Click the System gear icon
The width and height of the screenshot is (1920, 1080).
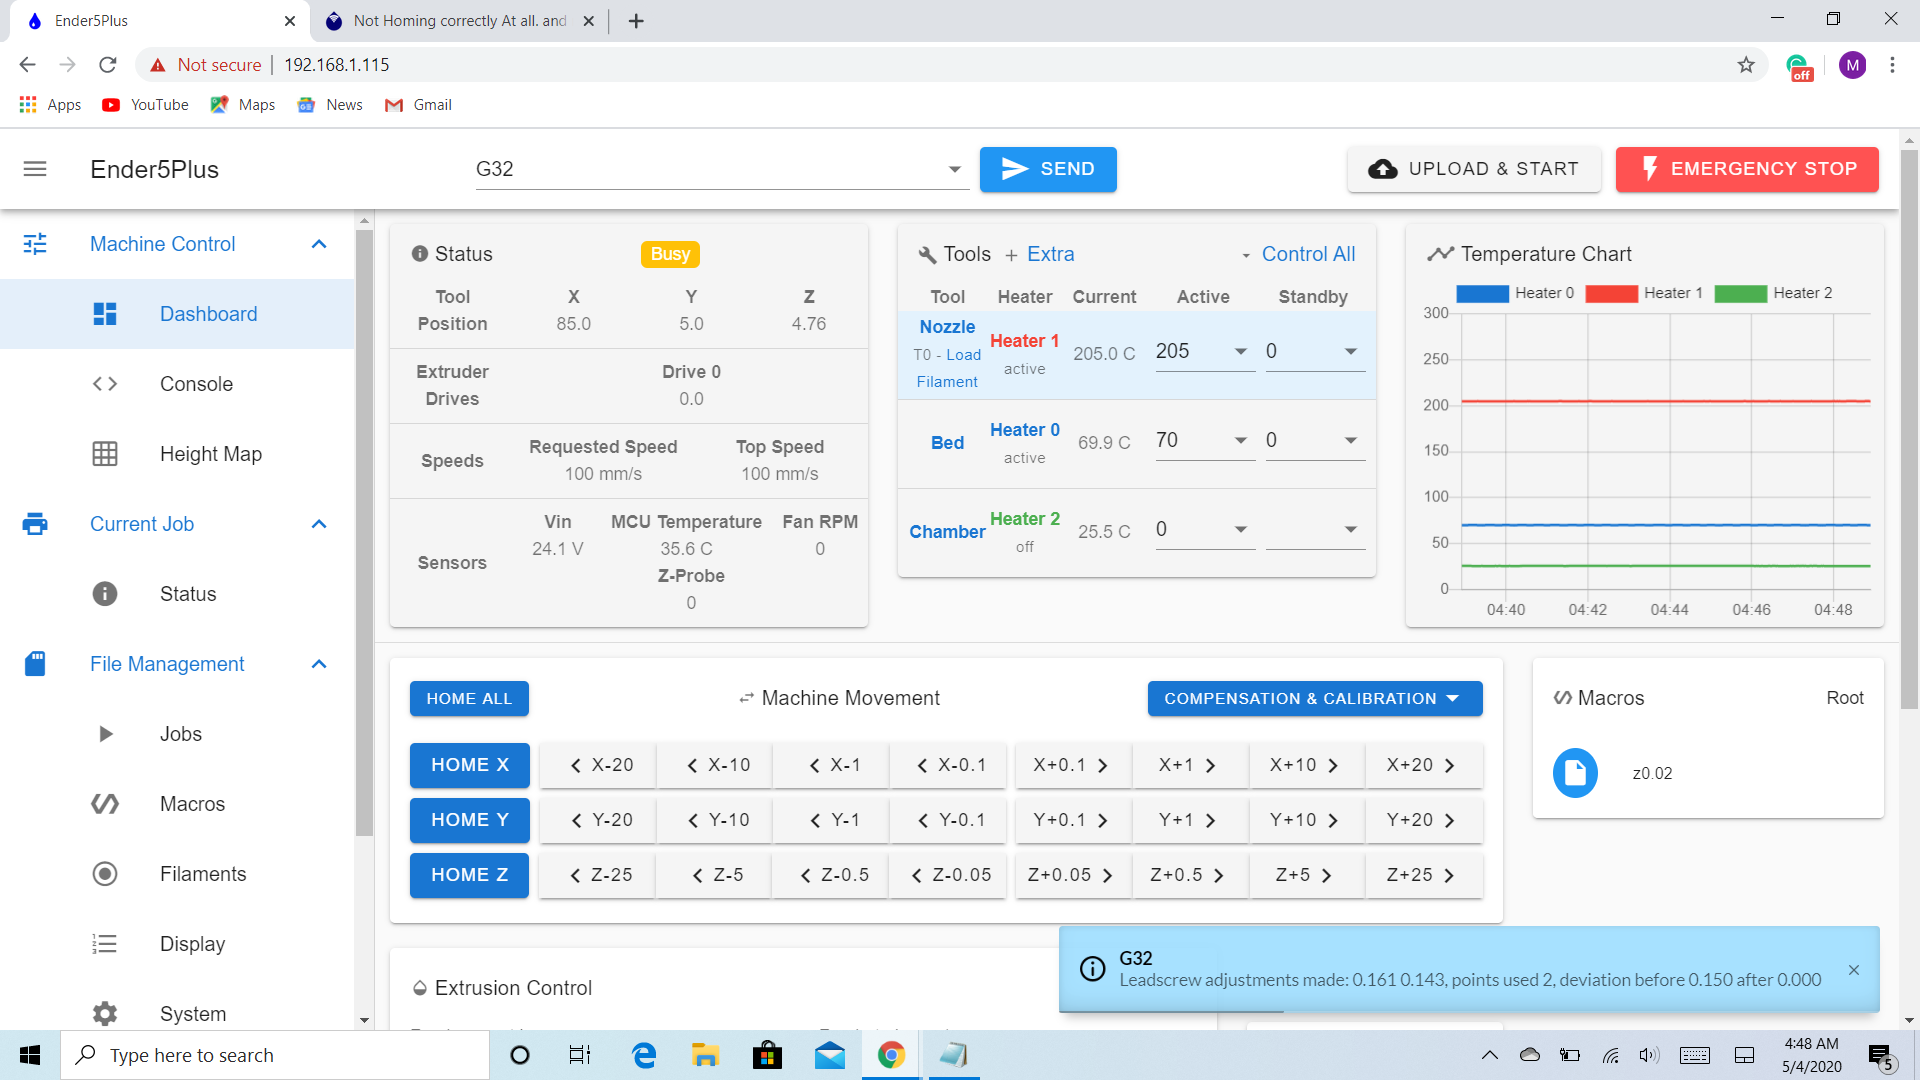pos(105,1014)
